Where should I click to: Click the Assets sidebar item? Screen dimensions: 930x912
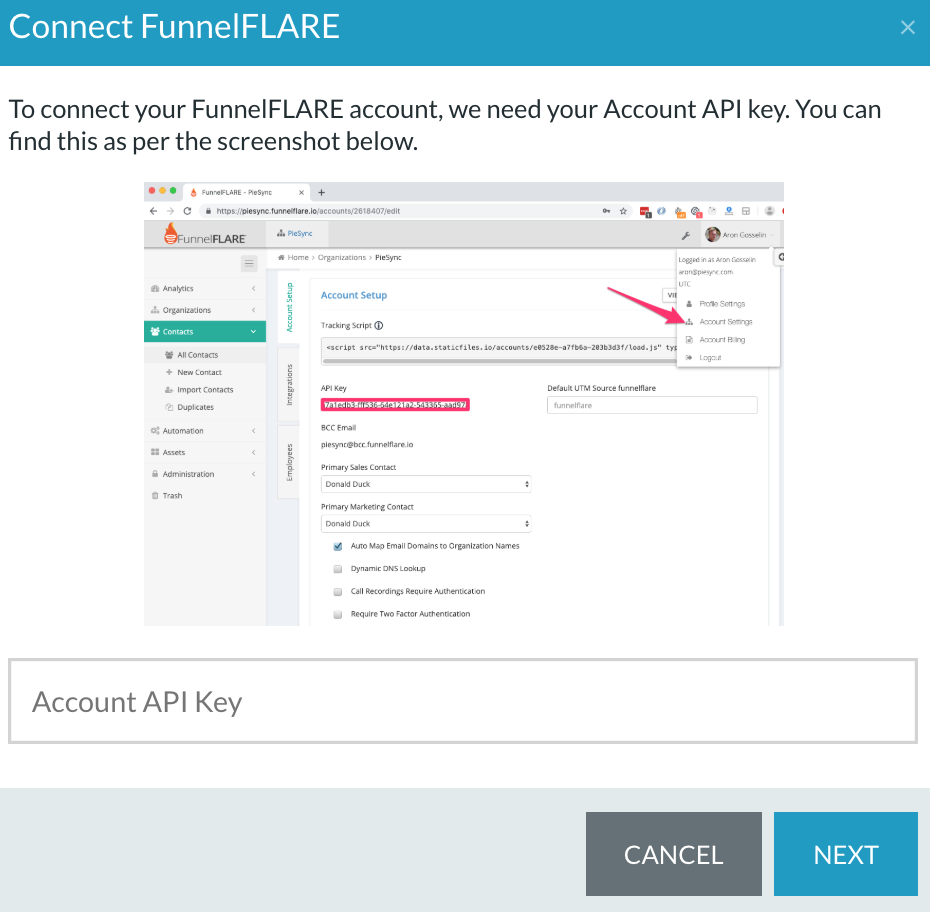[173, 452]
